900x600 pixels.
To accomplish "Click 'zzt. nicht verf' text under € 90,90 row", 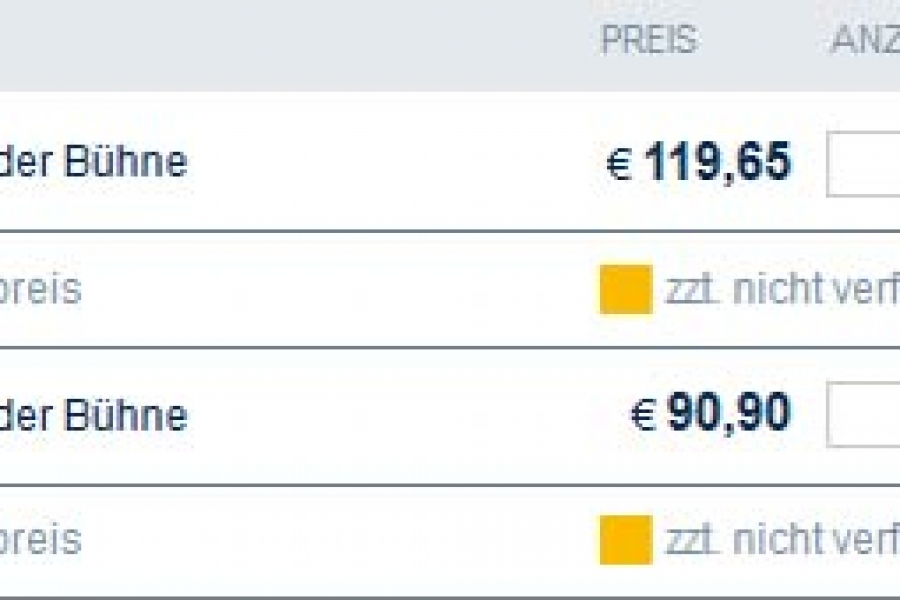I will tap(782, 541).
